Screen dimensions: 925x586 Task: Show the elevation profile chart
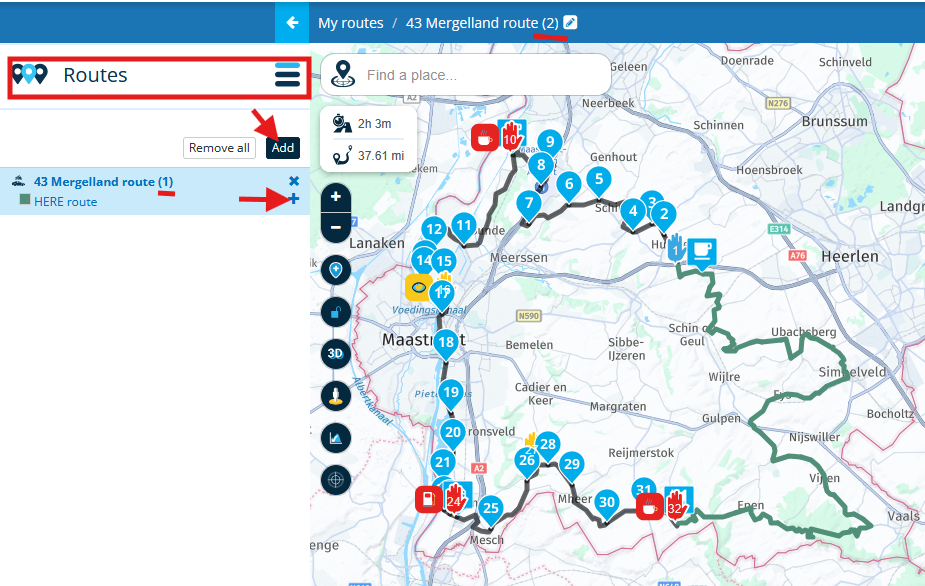336,438
